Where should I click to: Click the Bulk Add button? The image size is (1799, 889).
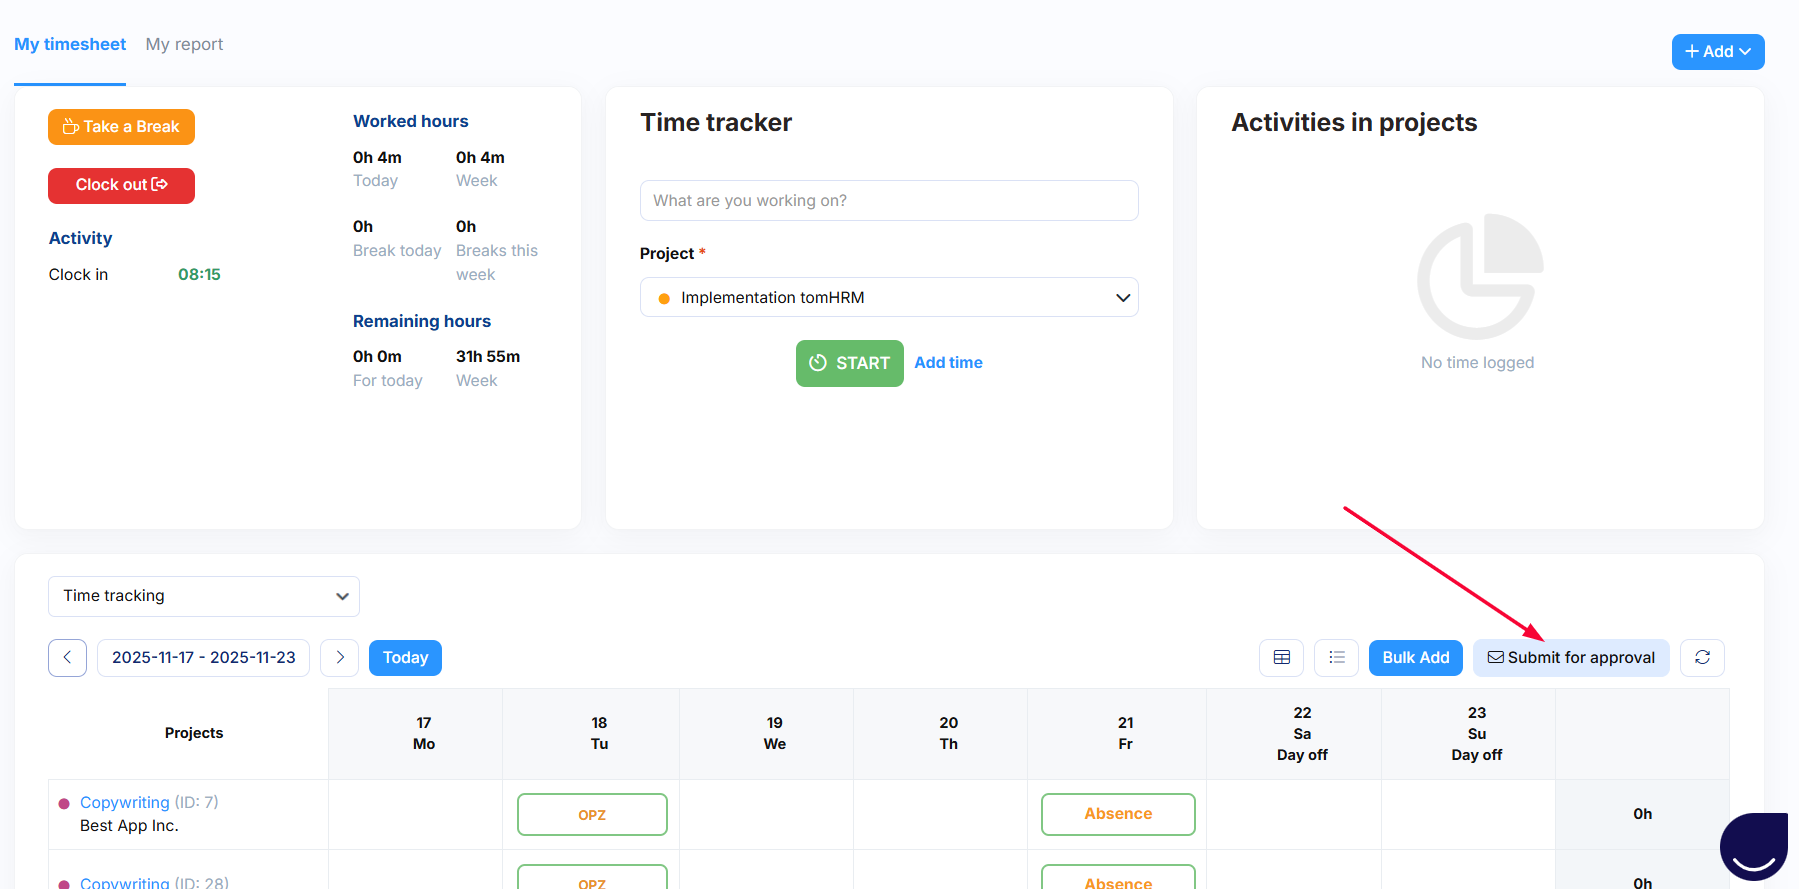pyautogui.click(x=1415, y=658)
